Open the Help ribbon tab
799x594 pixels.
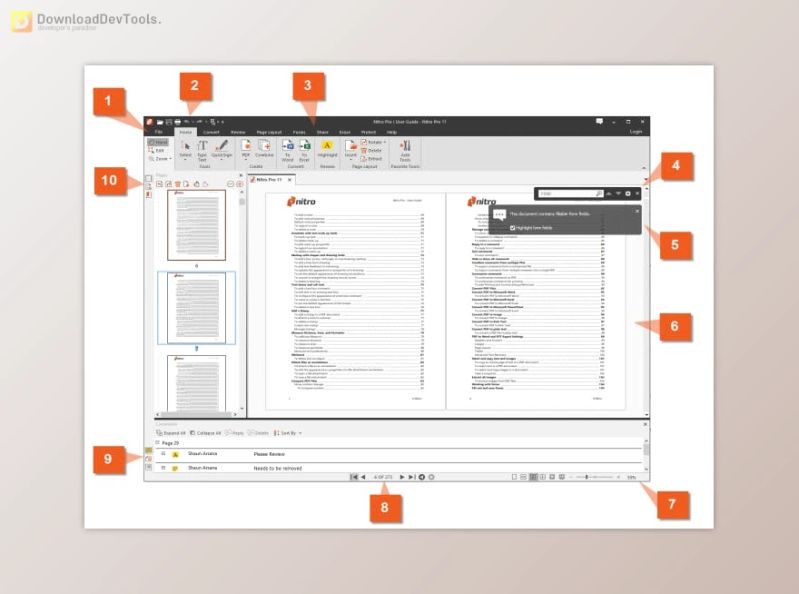coord(392,132)
